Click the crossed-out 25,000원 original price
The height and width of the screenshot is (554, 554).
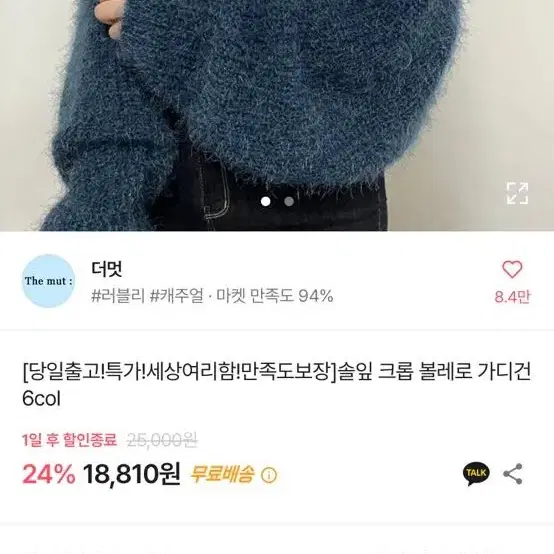pos(162,440)
